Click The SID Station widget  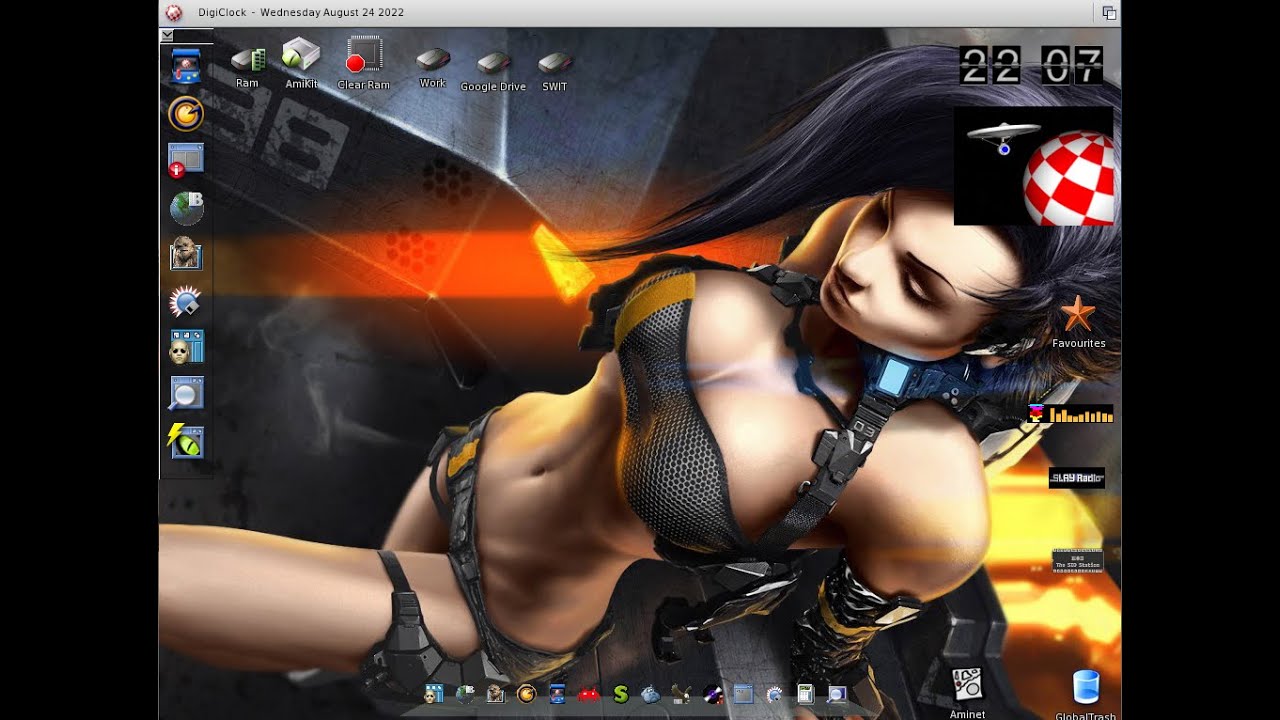tap(1077, 561)
